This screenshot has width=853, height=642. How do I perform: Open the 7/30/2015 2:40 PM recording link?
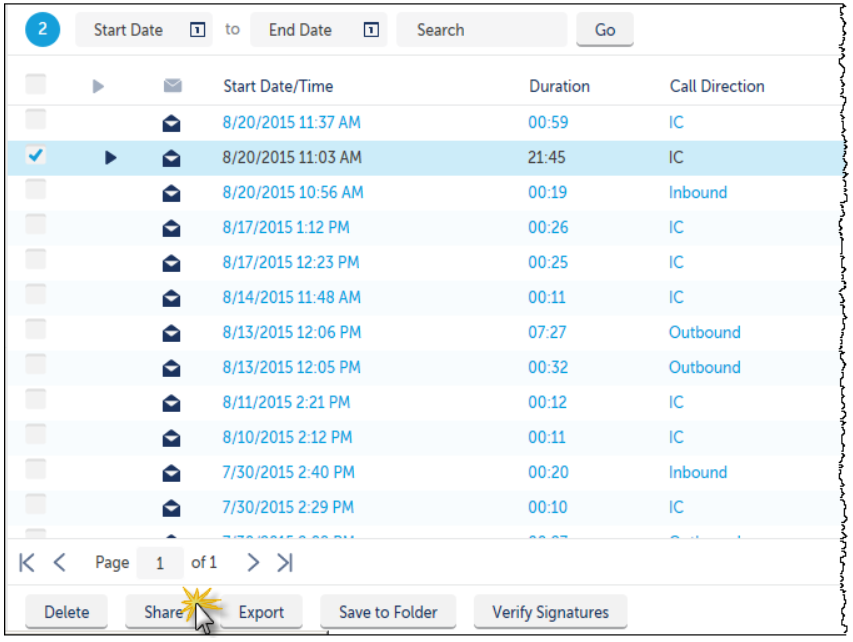click(x=288, y=472)
